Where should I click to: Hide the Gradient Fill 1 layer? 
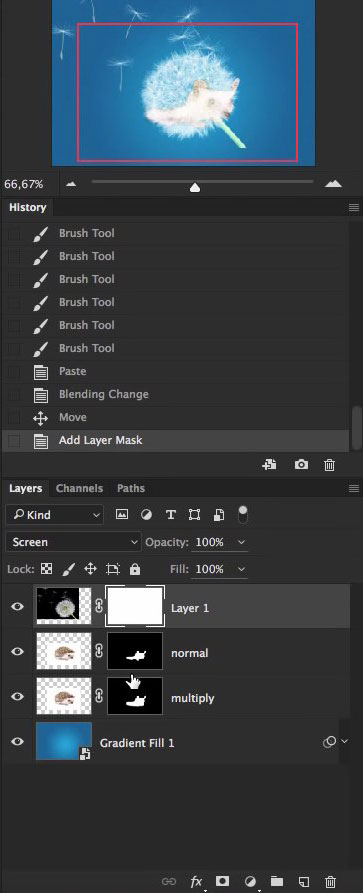pos(18,742)
